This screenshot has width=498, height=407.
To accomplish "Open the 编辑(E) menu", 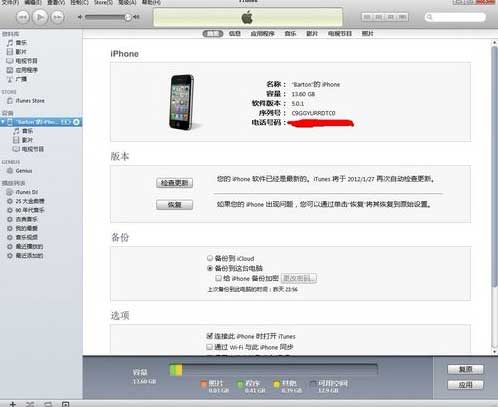I will coord(33,2).
